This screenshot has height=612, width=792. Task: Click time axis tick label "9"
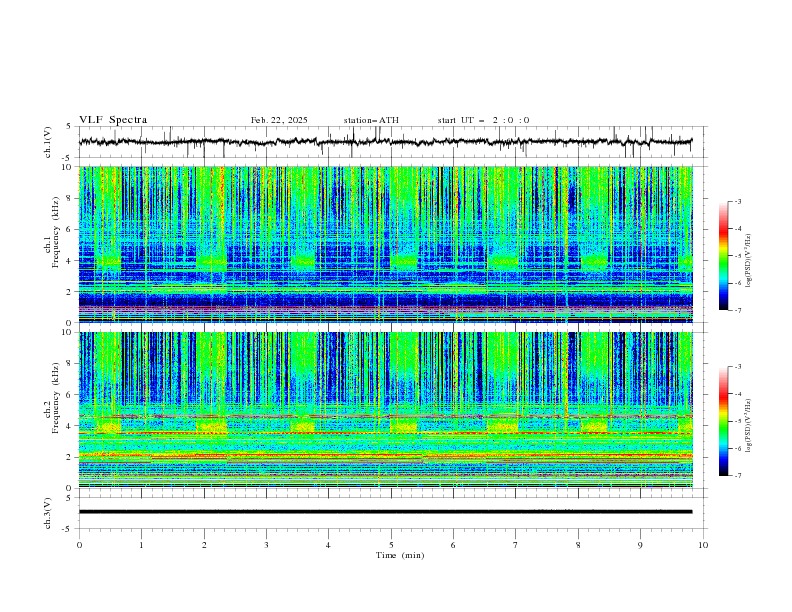coord(640,545)
